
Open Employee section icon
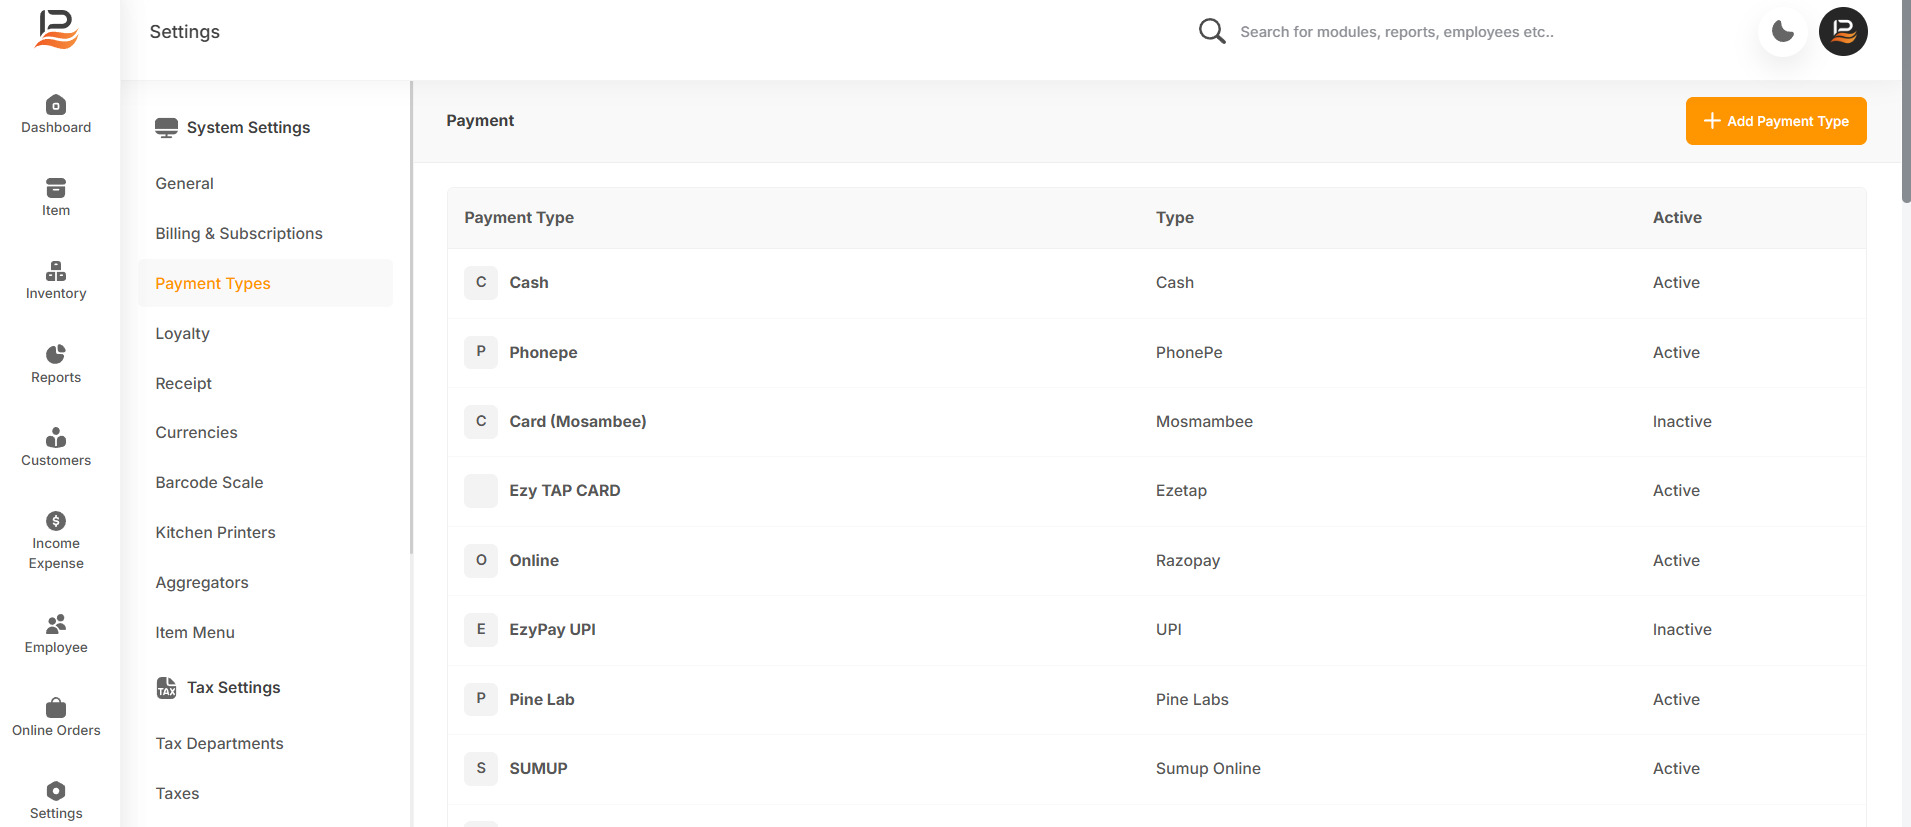(x=56, y=624)
